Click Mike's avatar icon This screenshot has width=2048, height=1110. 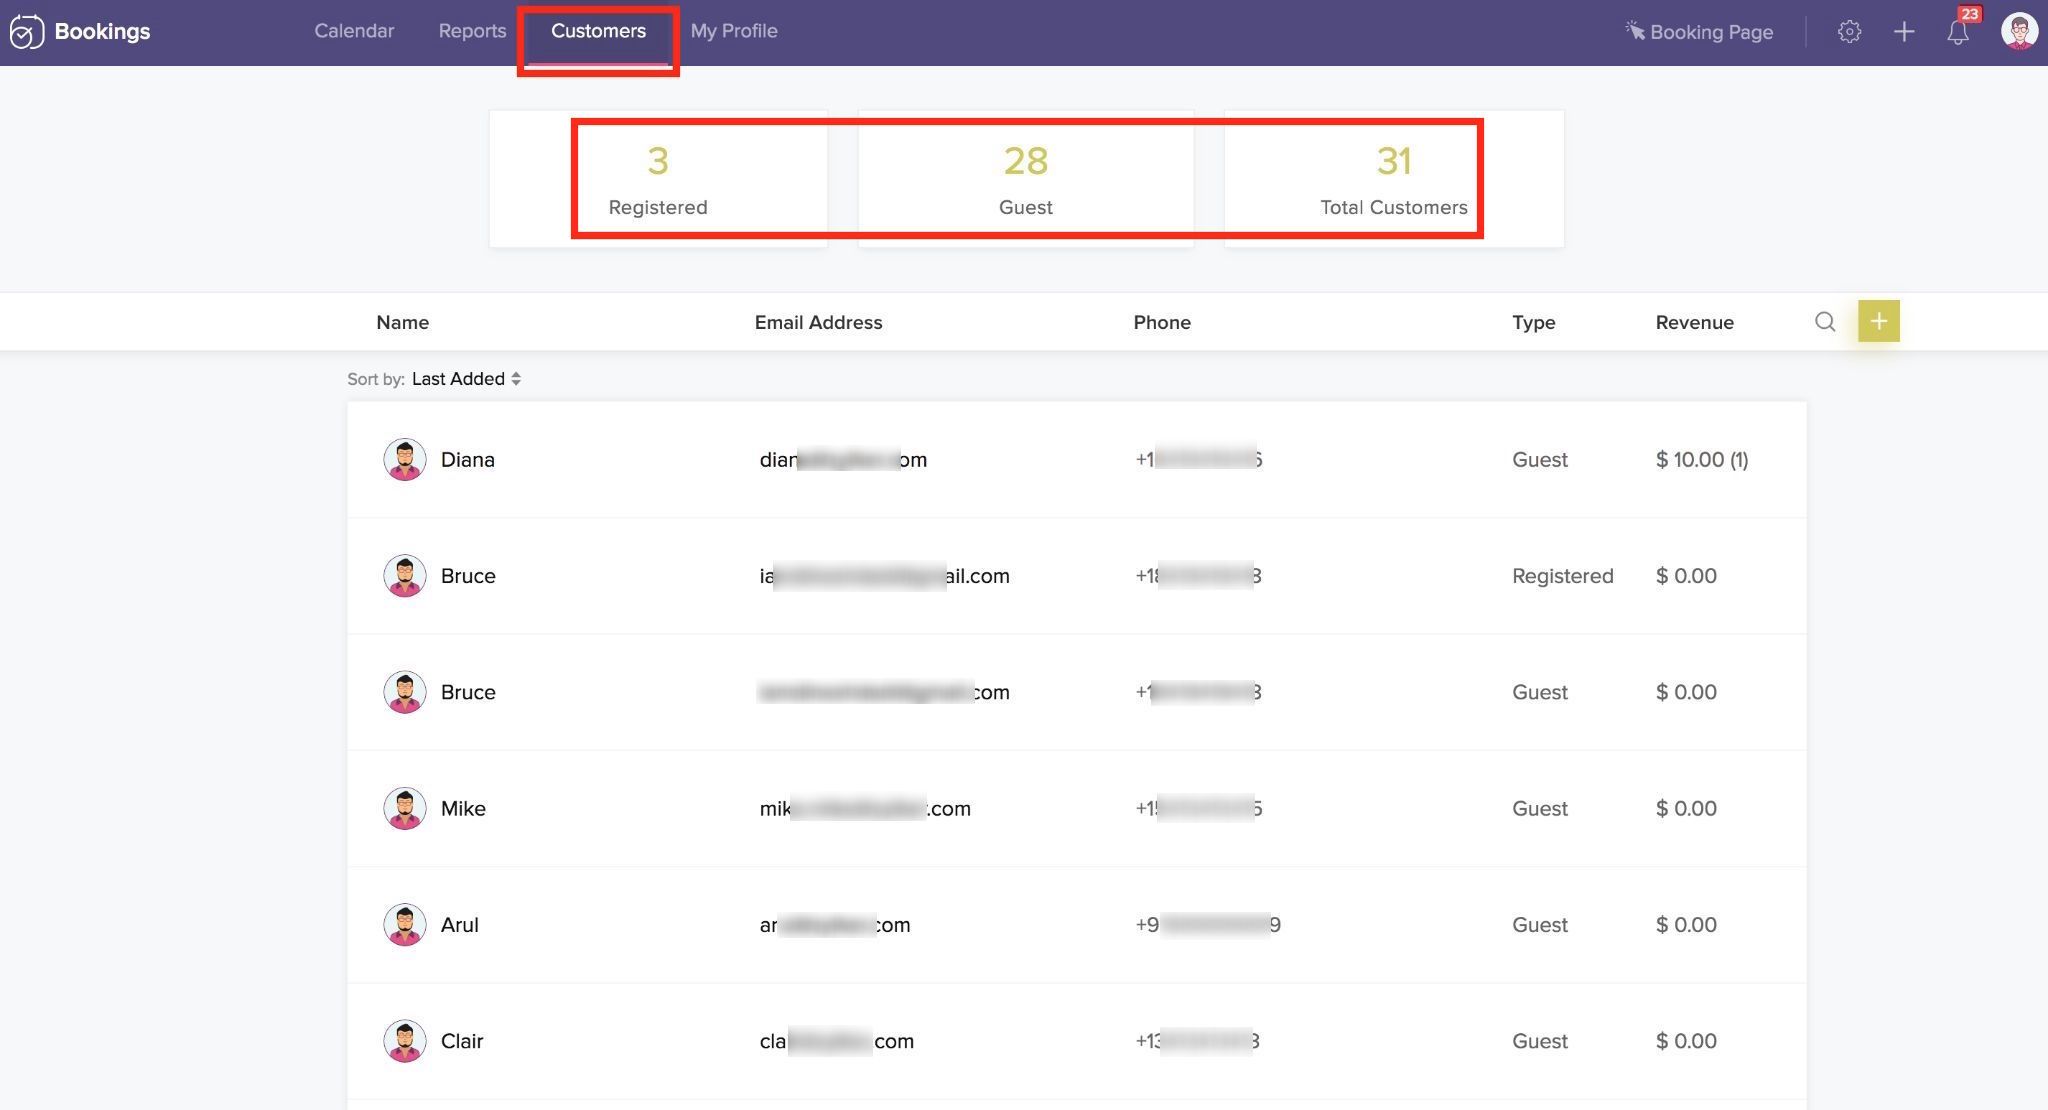click(405, 809)
